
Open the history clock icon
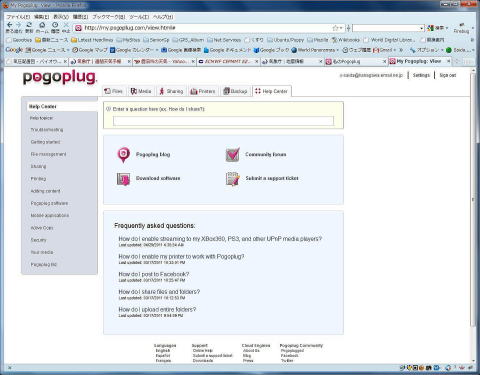[x=55, y=25]
